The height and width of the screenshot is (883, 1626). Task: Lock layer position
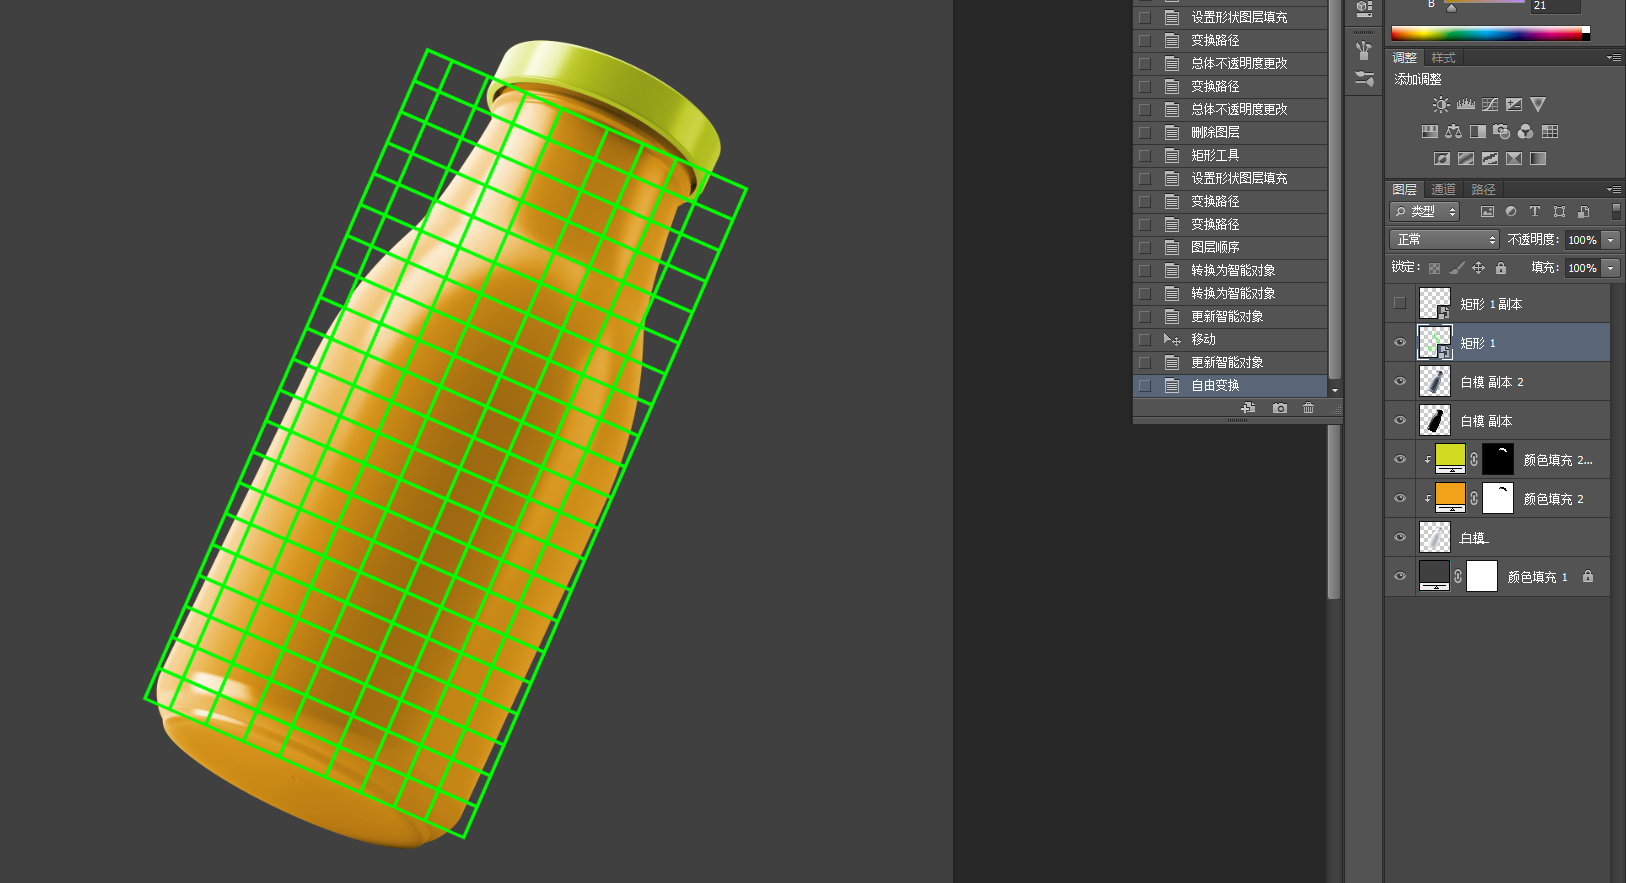[x=1479, y=268]
